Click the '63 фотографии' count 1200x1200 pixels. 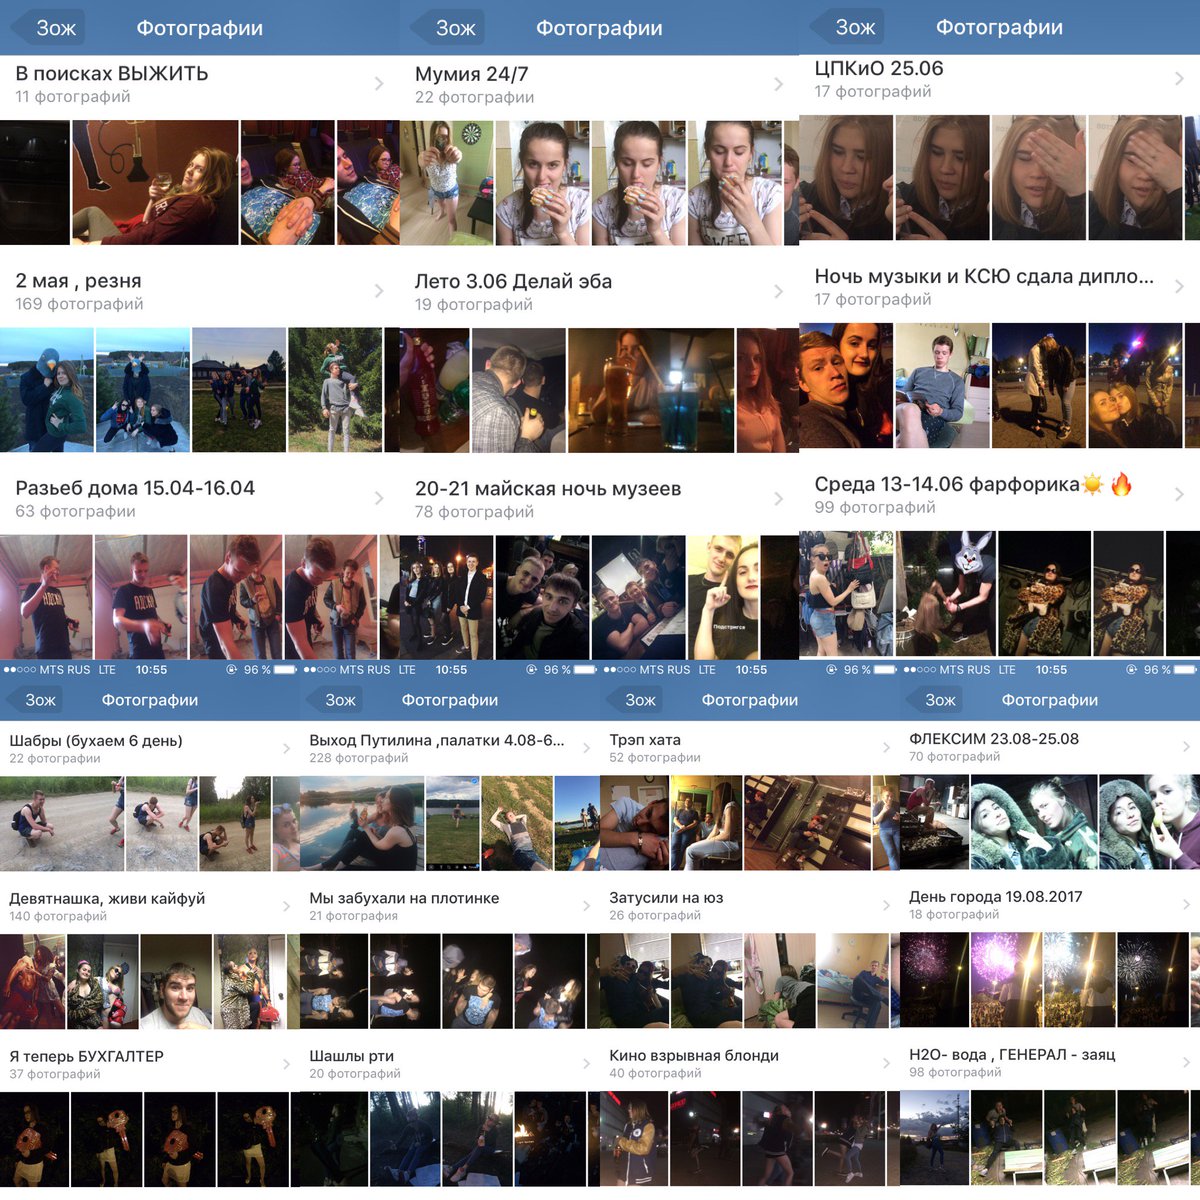[x=75, y=511]
